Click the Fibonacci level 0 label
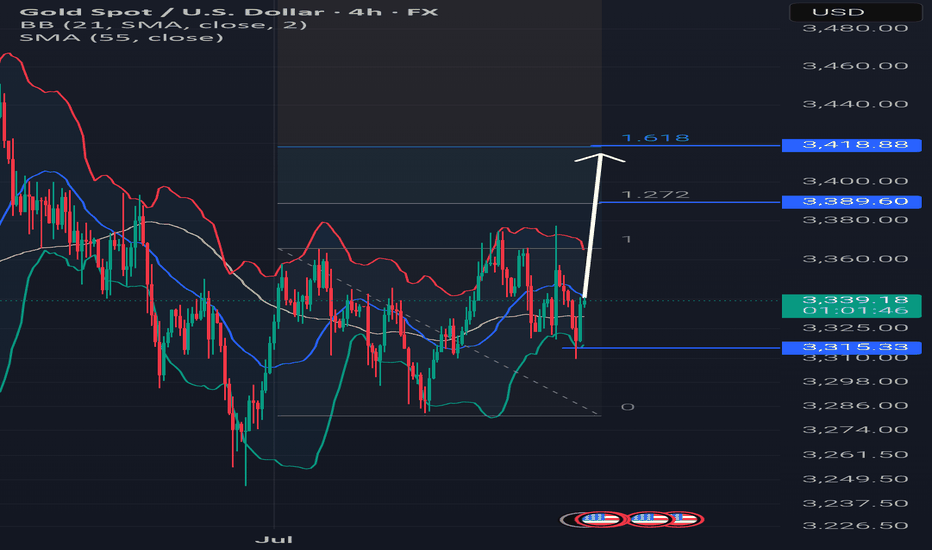This screenshot has height=550, width=932. point(628,407)
